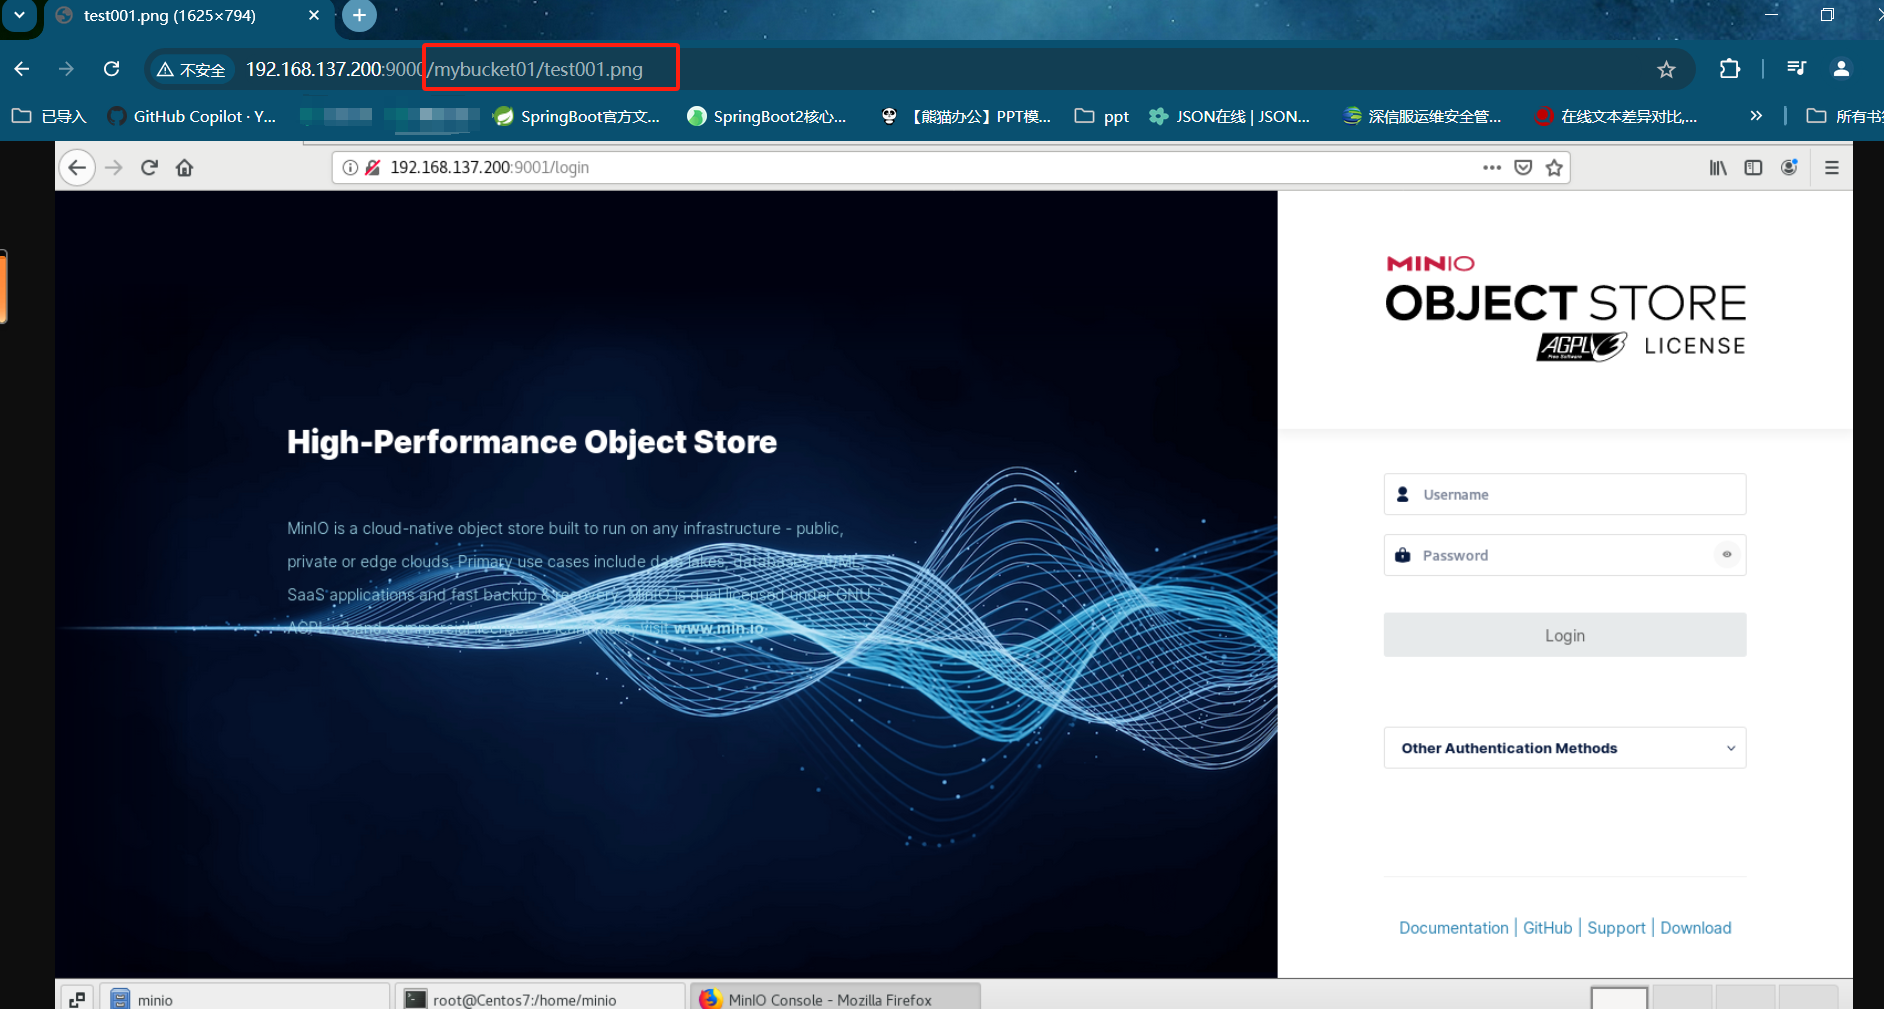1884x1009 pixels.
Task: Open the Chrome profile avatar
Action: click(1841, 69)
